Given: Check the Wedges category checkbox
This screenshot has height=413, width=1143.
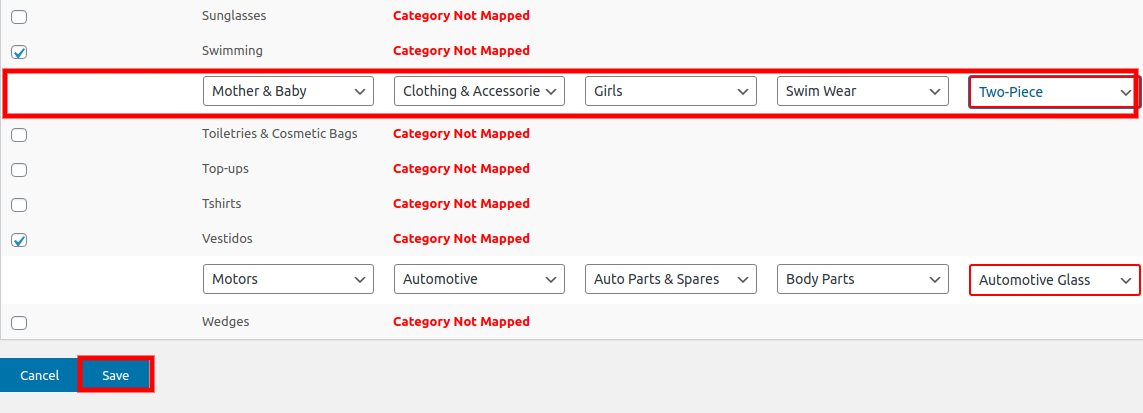Looking at the screenshot, I should coord(19,323).
